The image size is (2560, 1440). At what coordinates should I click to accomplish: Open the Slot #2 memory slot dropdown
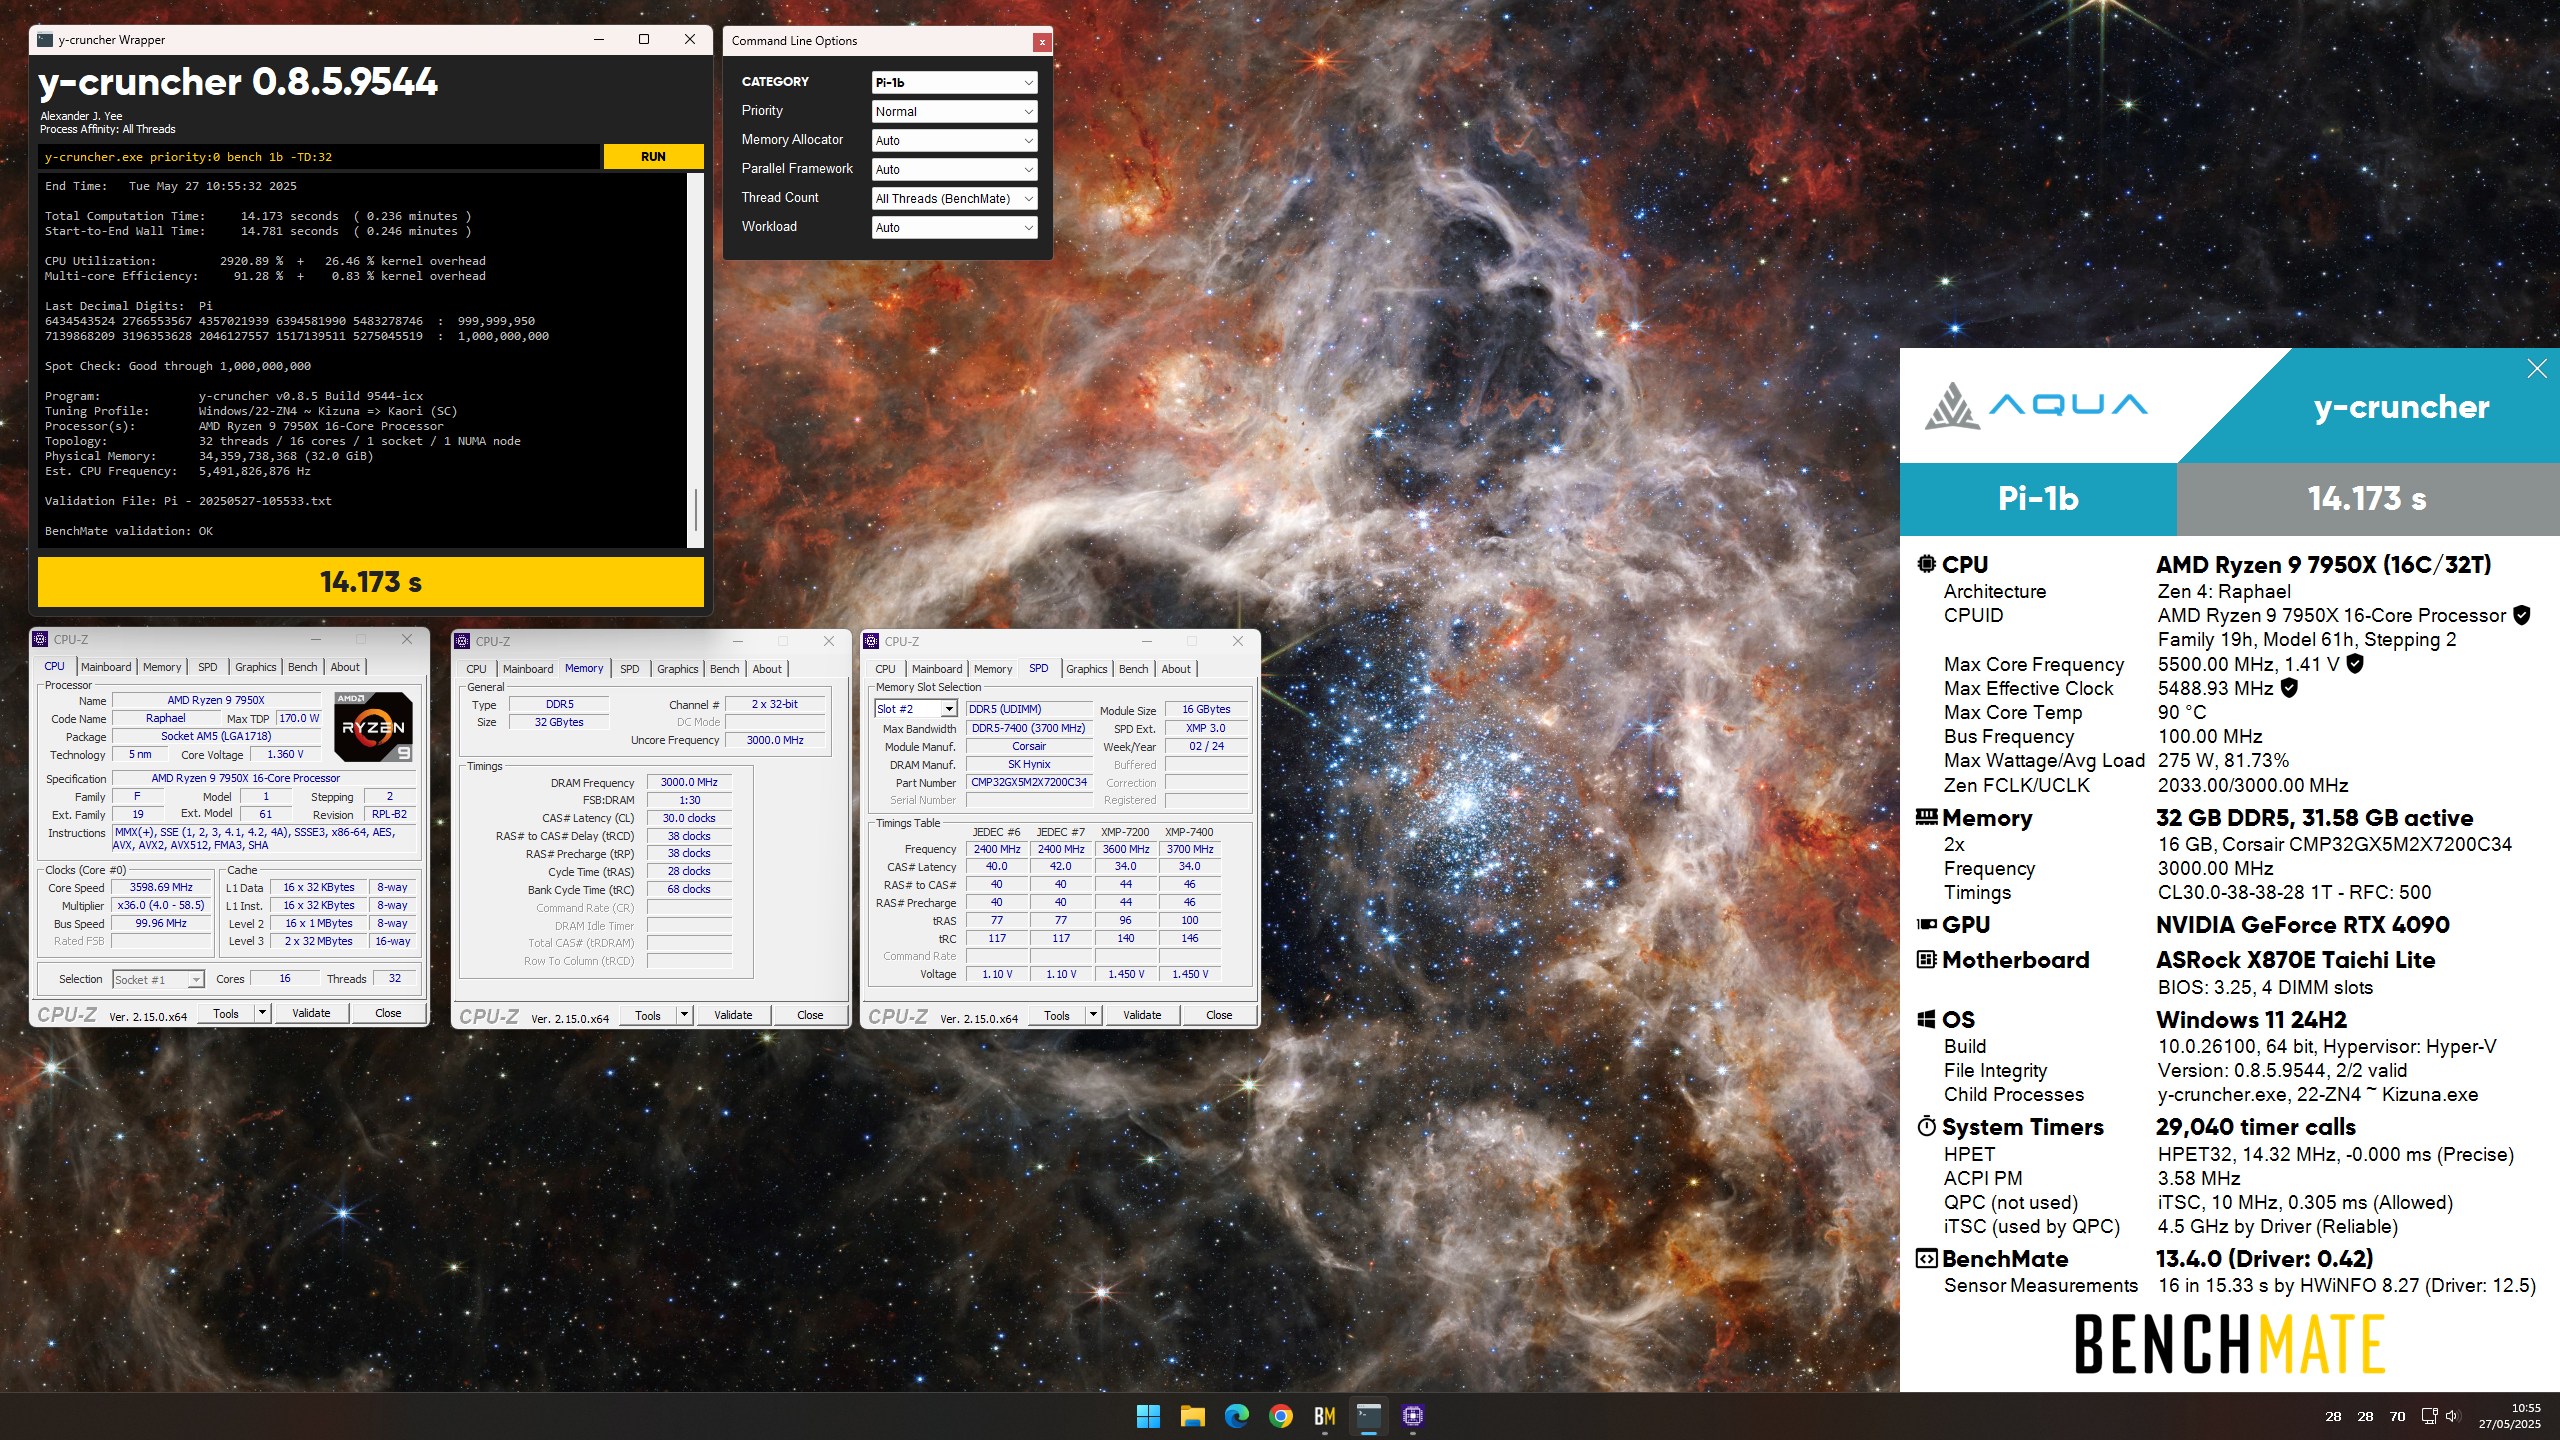click(x=916, y=709)
